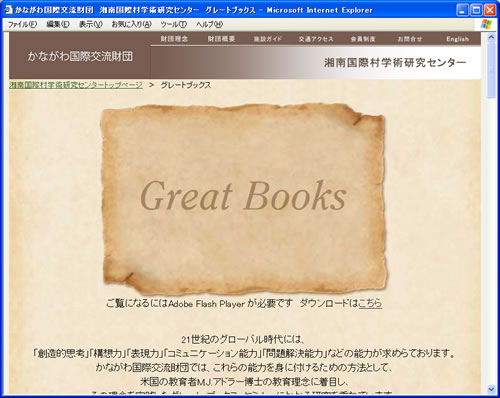The image size is (500, 398).
Task: Open the ファイル(F) menu
Action: (x=22, y=24)
